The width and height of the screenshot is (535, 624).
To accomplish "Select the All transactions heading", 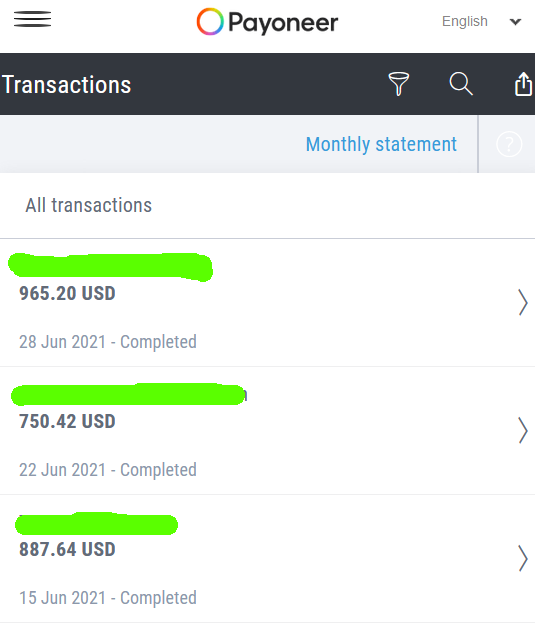I will (x=89, y=205).
